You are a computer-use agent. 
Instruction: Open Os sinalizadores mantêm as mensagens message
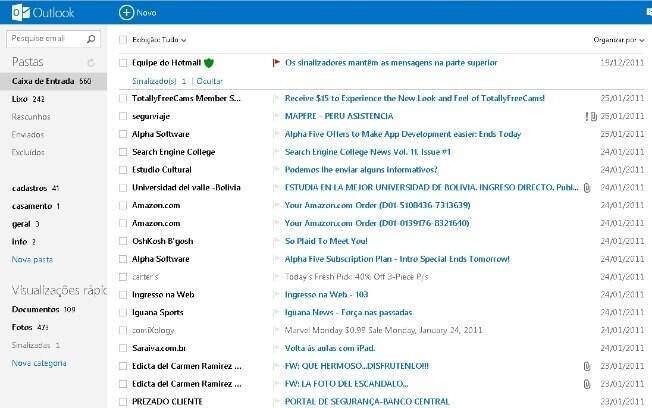pyautogui.click(x=391, y=63)
